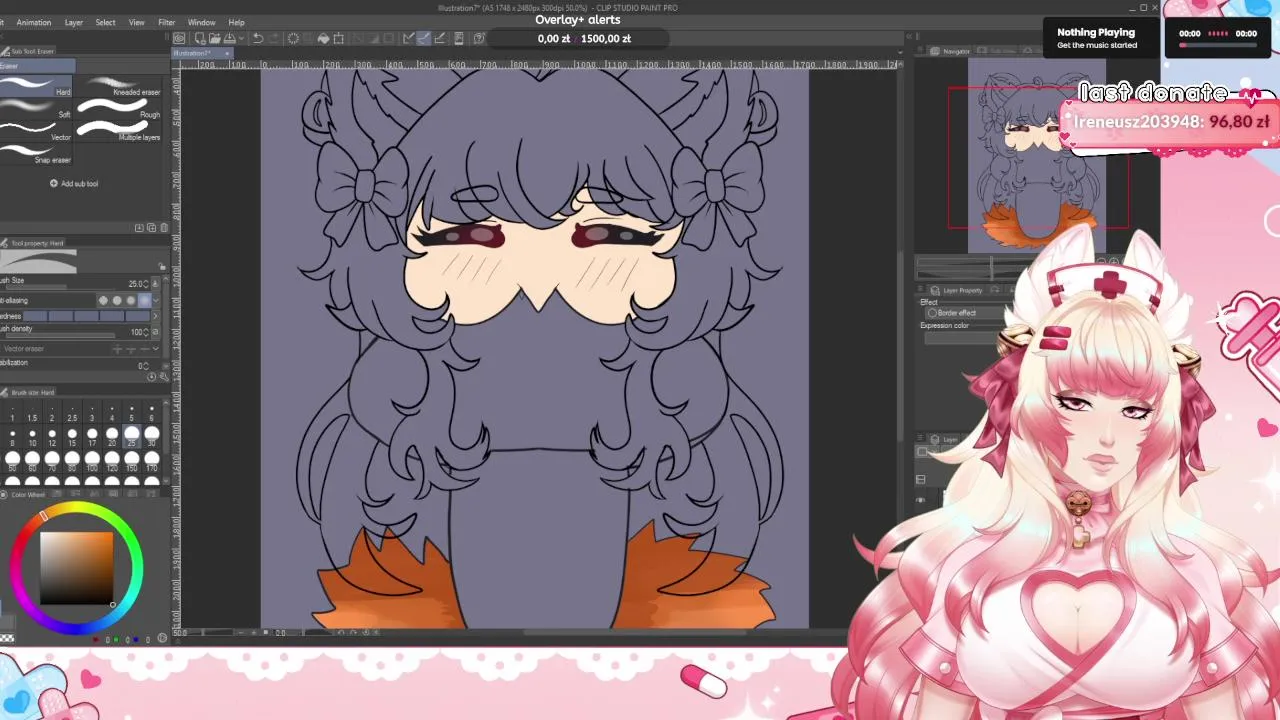Click the Layer Property panel tab
Viewport: 1280px width, 720px height.
pyautogui.click(x=957, y=290)
